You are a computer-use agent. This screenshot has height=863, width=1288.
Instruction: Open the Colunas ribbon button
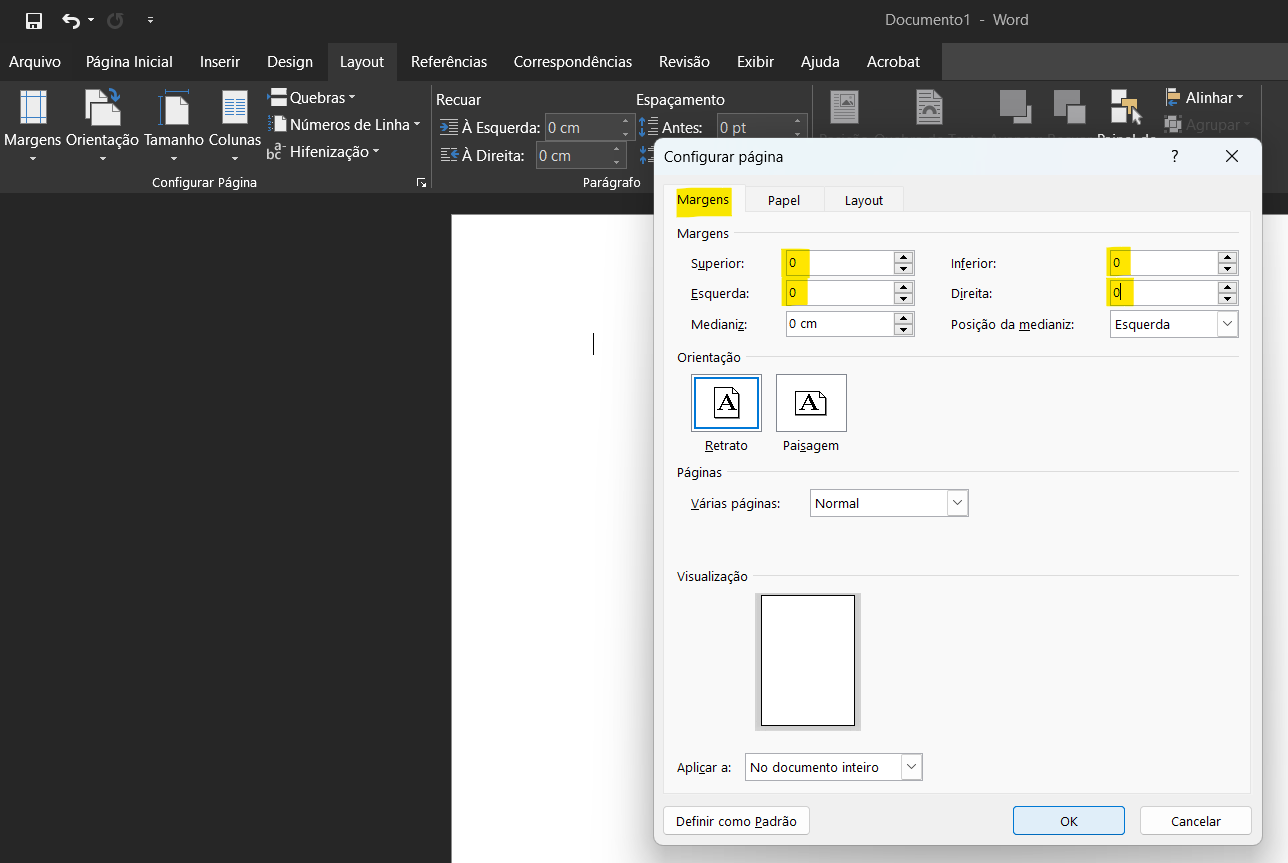point(235,125)
